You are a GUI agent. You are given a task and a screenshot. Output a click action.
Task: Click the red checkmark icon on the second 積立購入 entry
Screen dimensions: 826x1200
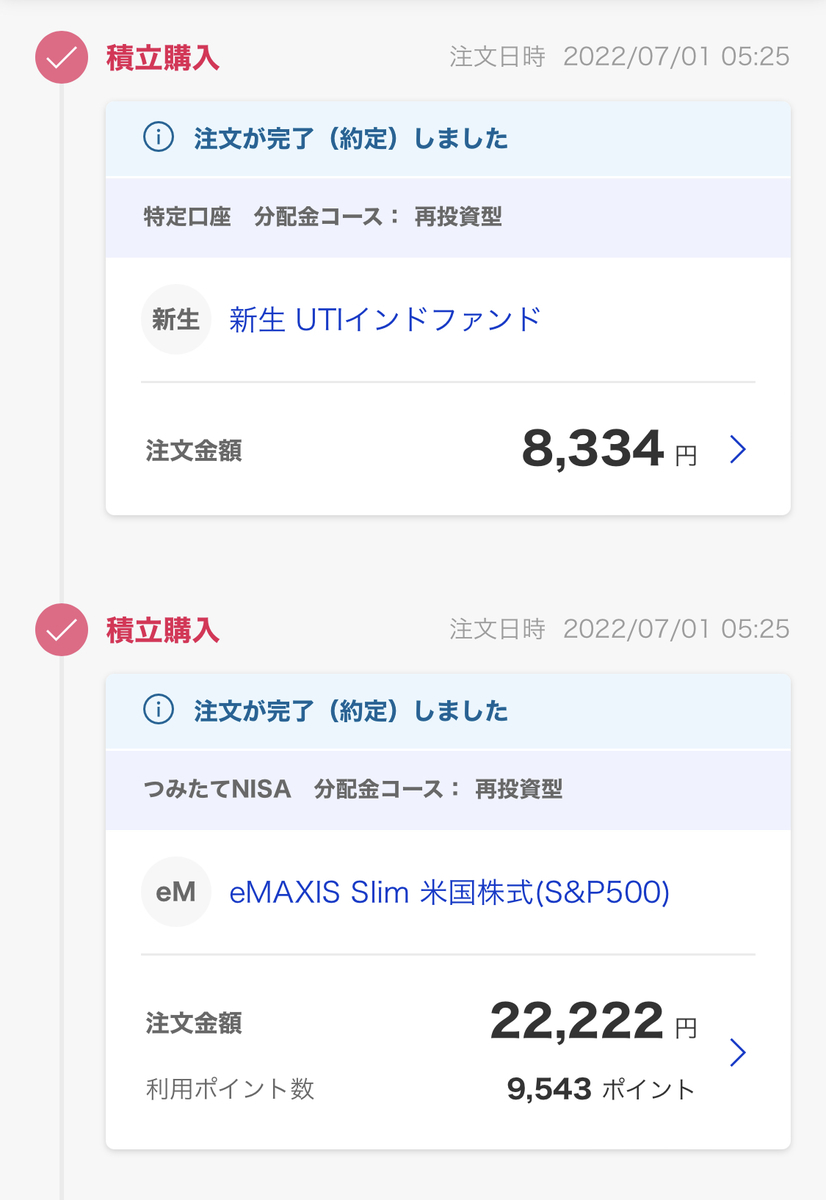(61, 630)
